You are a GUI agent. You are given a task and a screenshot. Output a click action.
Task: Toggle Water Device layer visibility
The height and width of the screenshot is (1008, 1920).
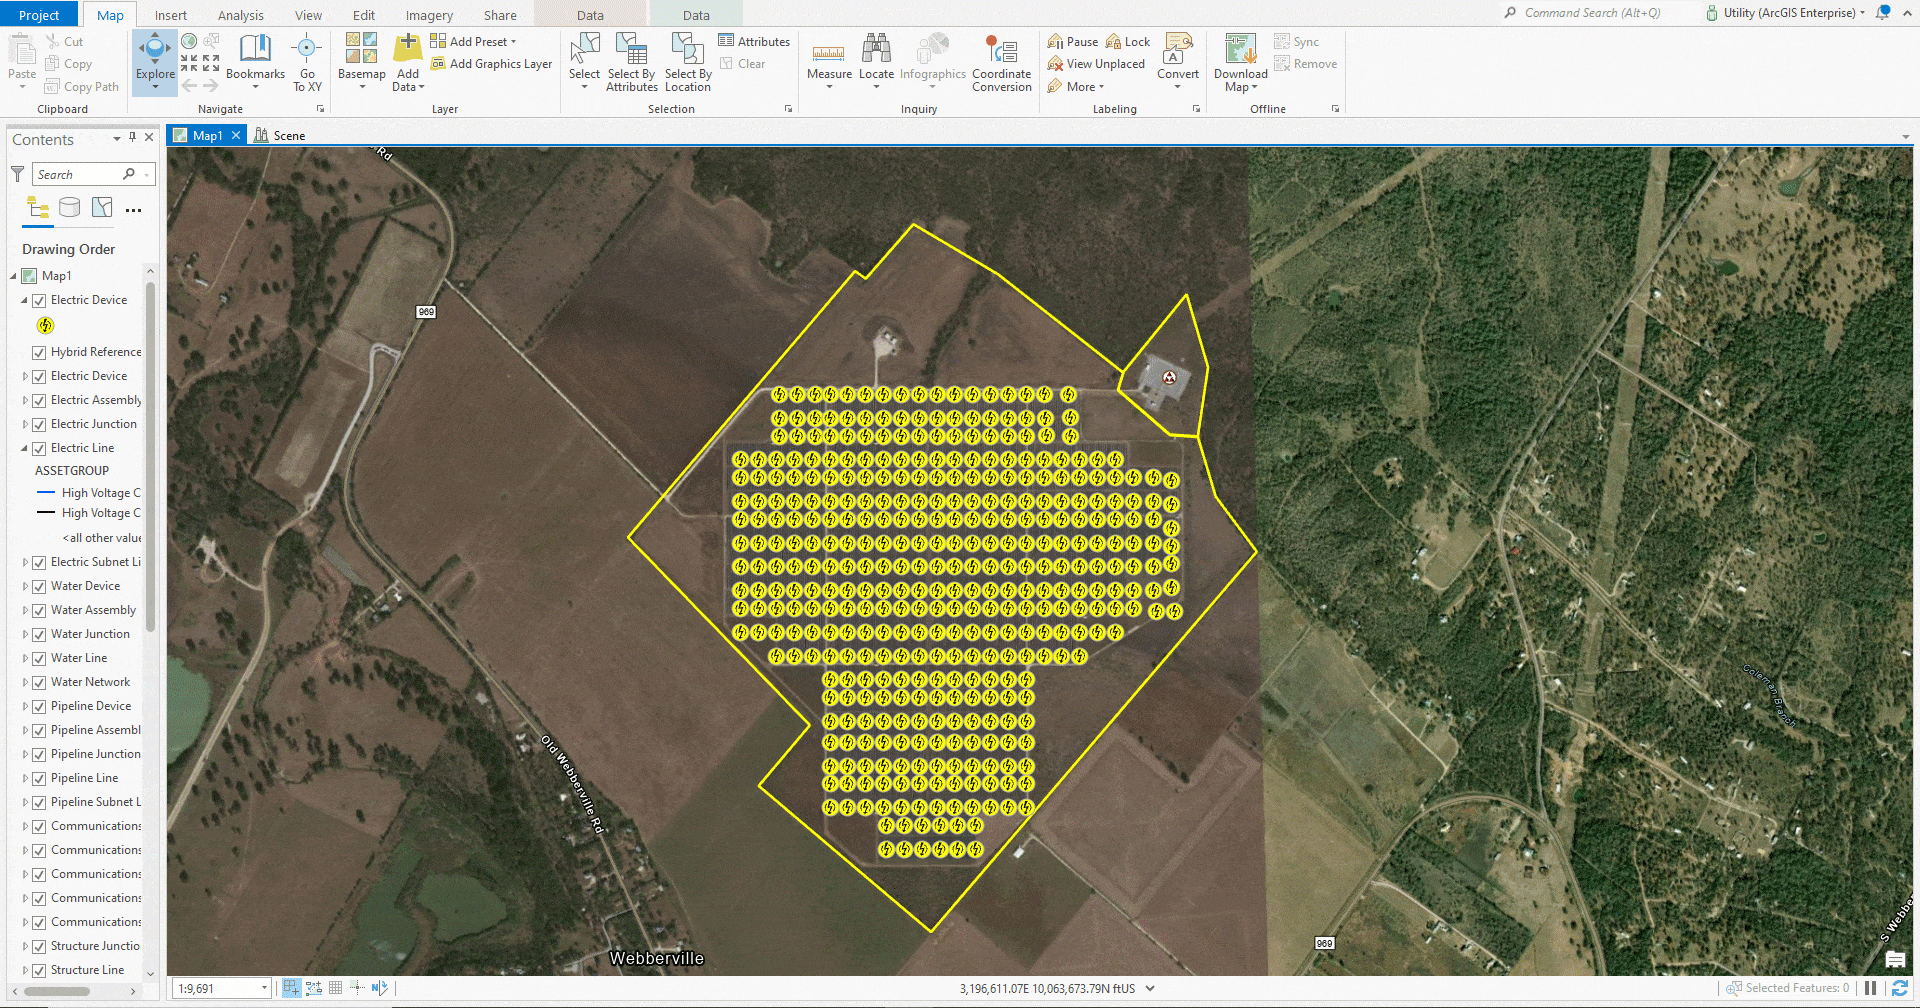pos(39,586)
